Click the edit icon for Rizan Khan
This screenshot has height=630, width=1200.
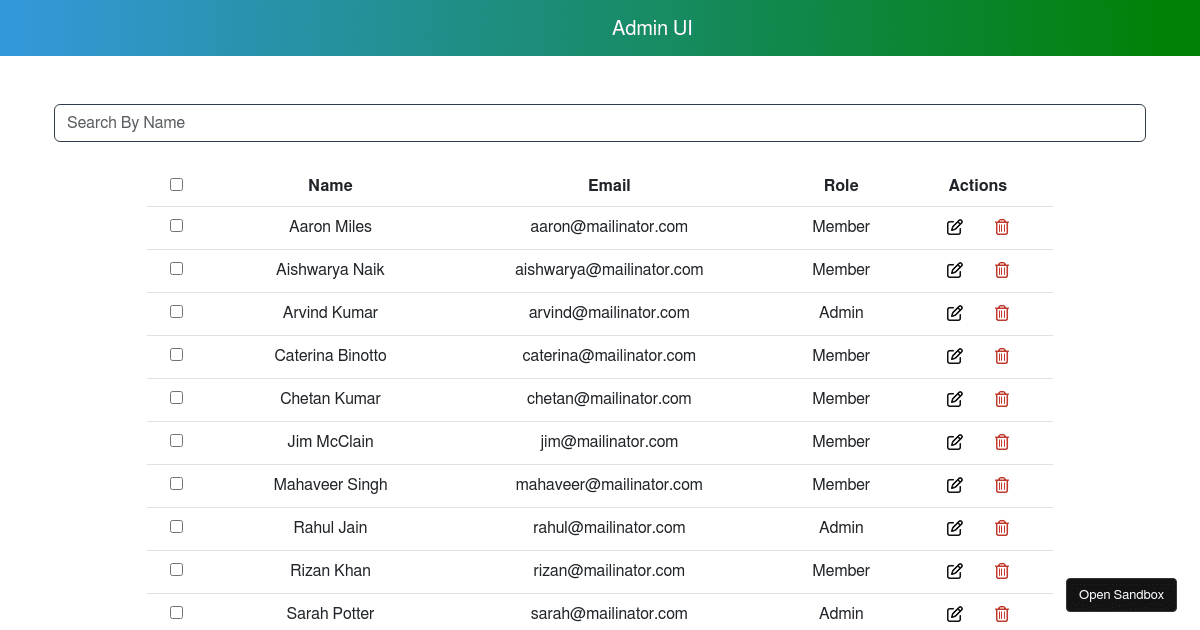click(x=954, y=571)
